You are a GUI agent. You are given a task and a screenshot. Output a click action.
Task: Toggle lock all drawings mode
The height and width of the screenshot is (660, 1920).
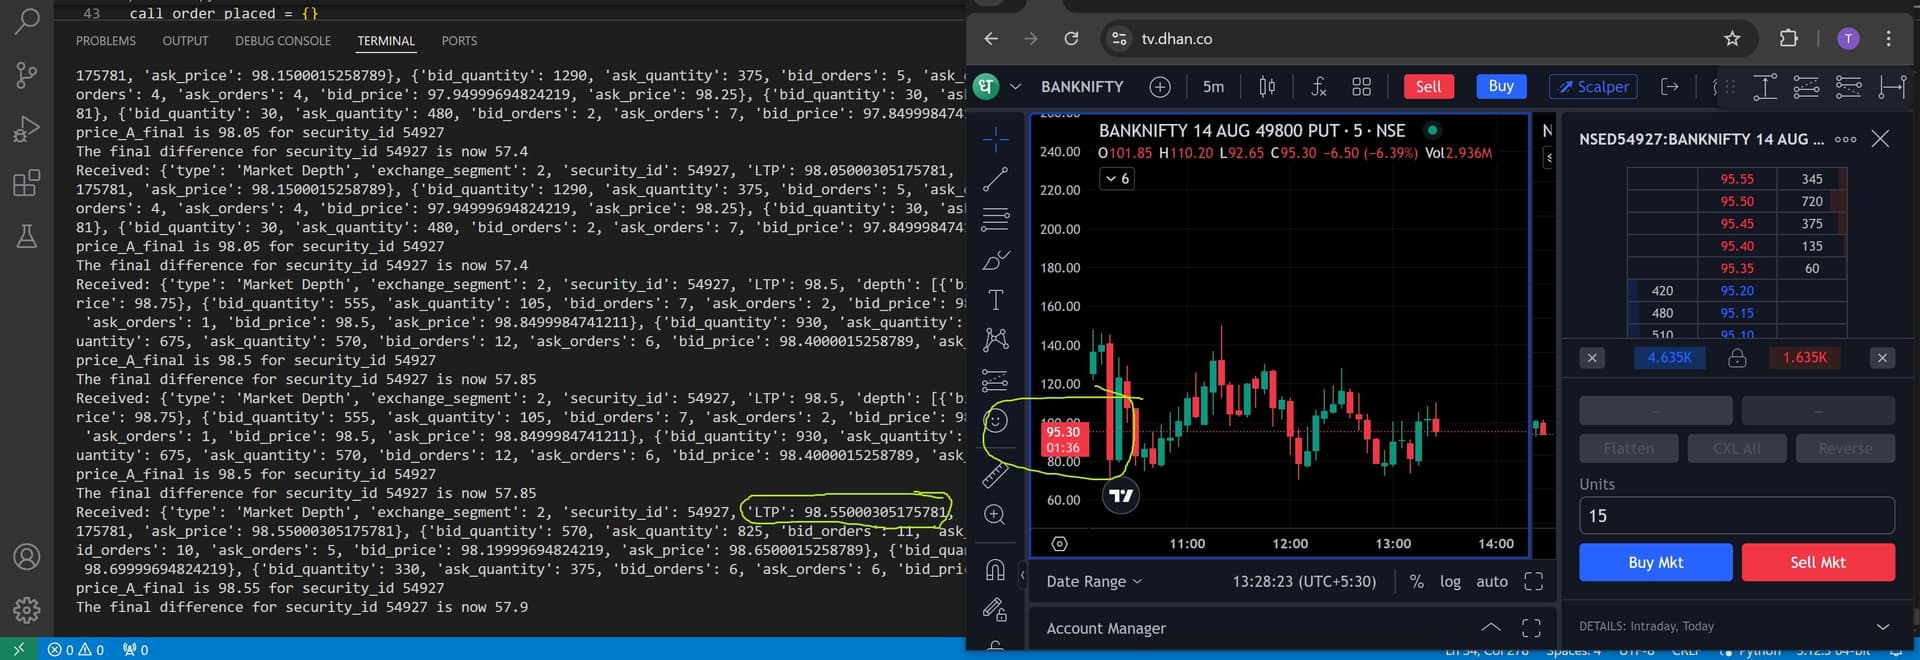(x=996, y=609)
